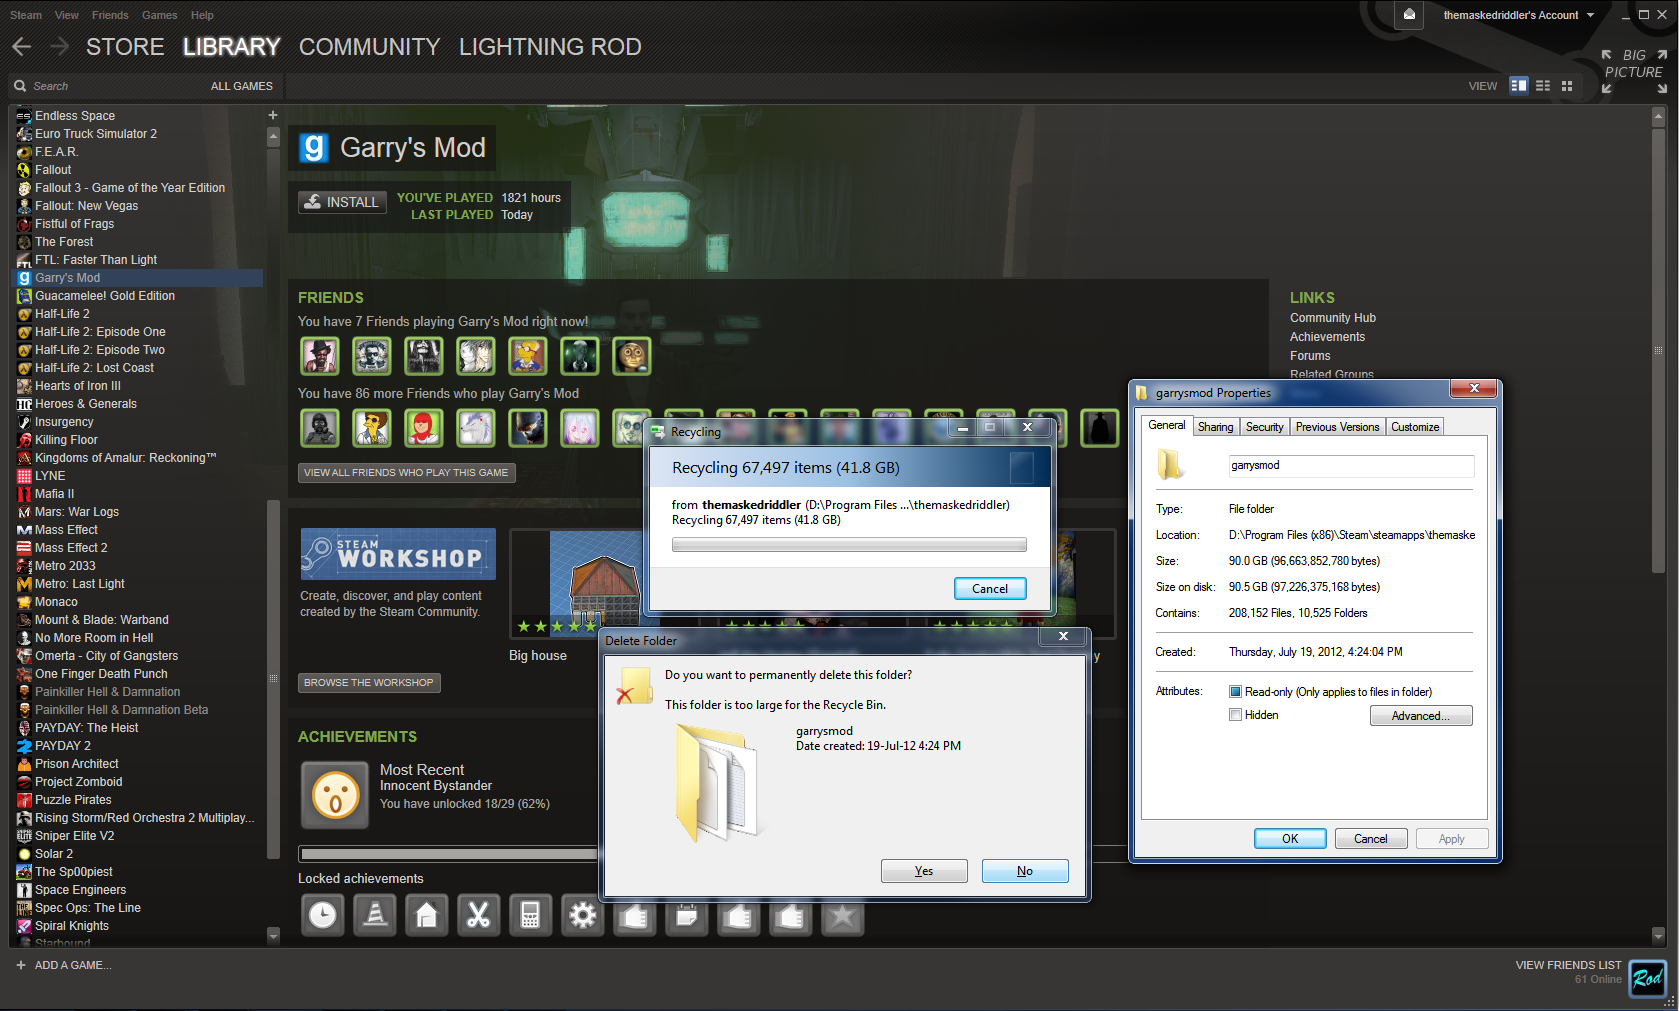Toggle the Hidden attribute checkbox
This screenshot has height=1011, width=1679.
click(x=1236, y=715)
